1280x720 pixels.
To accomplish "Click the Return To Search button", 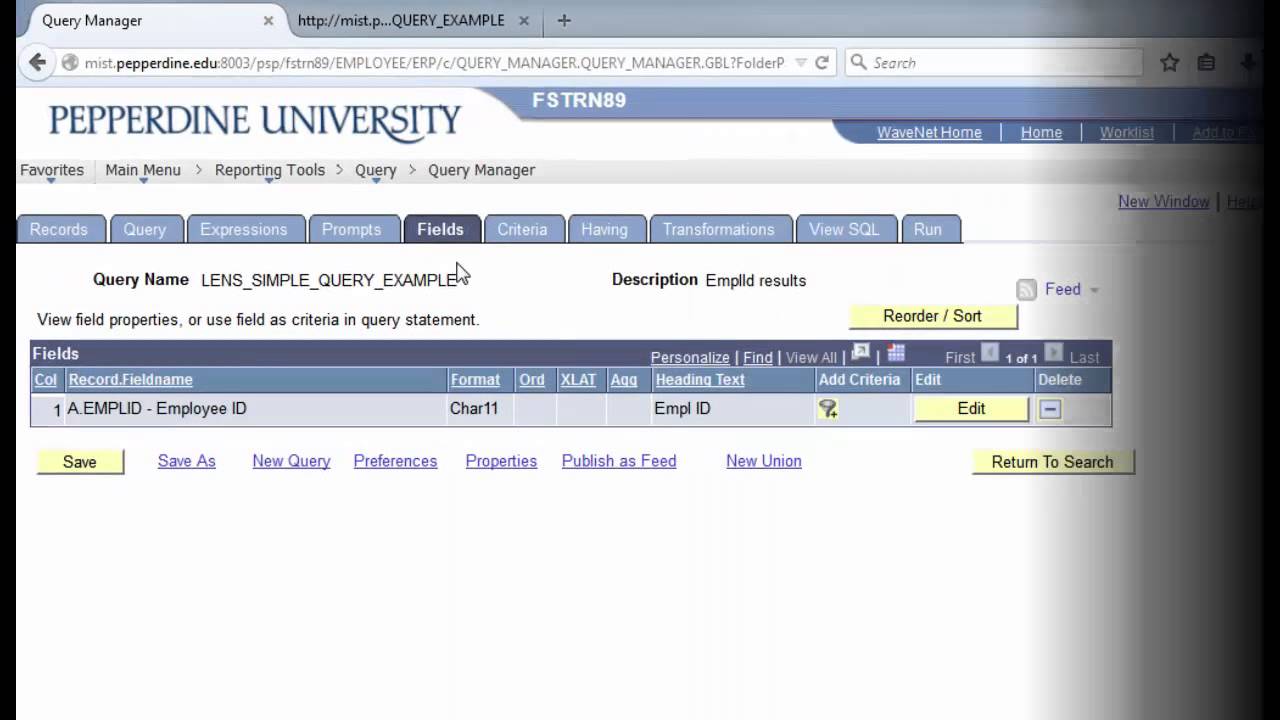I will click(1052, 462).
